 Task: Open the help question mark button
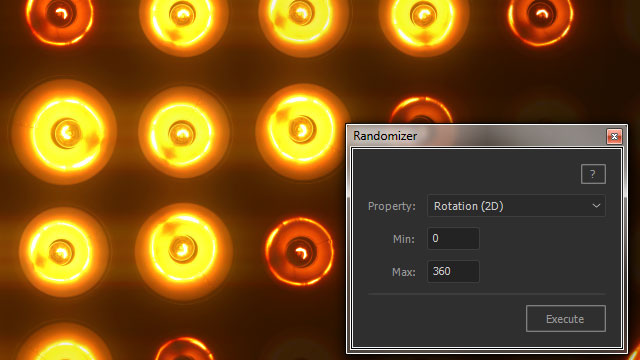pyautogui.click(x=593, y=174)
